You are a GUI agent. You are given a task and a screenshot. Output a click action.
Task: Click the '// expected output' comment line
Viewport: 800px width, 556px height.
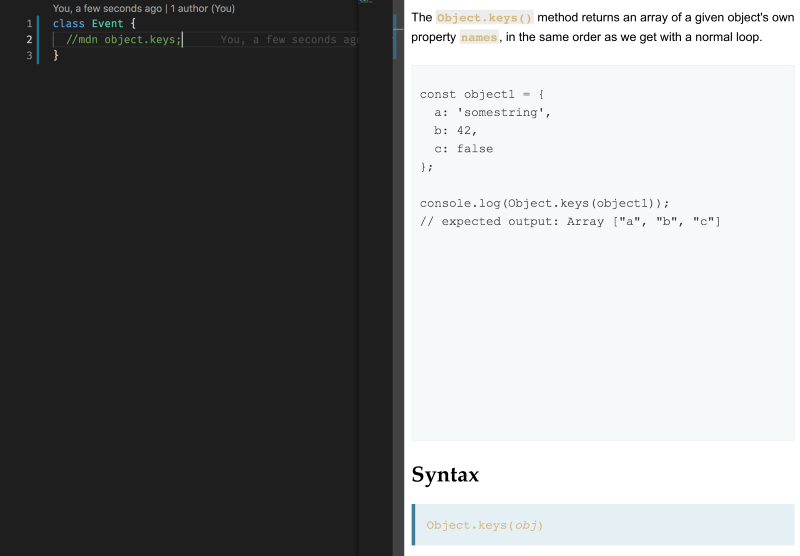tap(570, 221)
